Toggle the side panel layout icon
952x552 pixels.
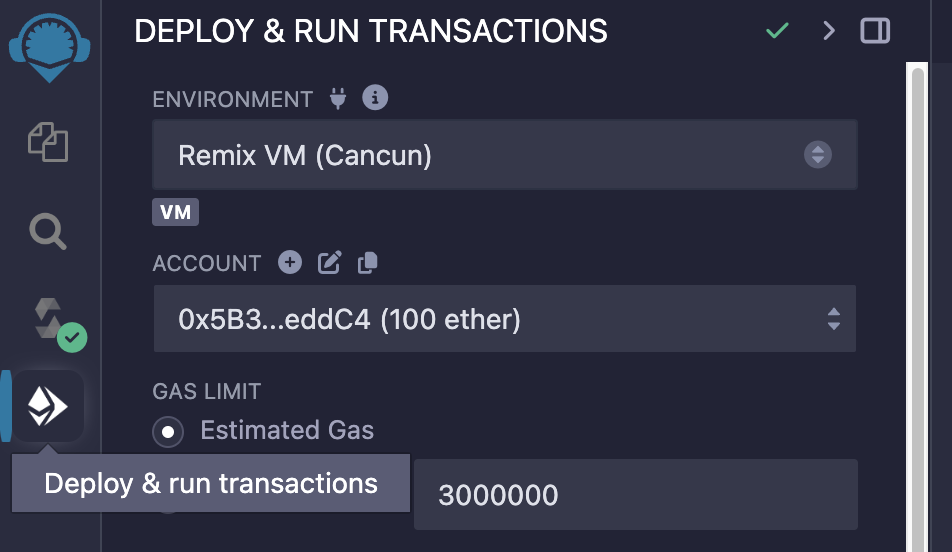coord(875,31)
